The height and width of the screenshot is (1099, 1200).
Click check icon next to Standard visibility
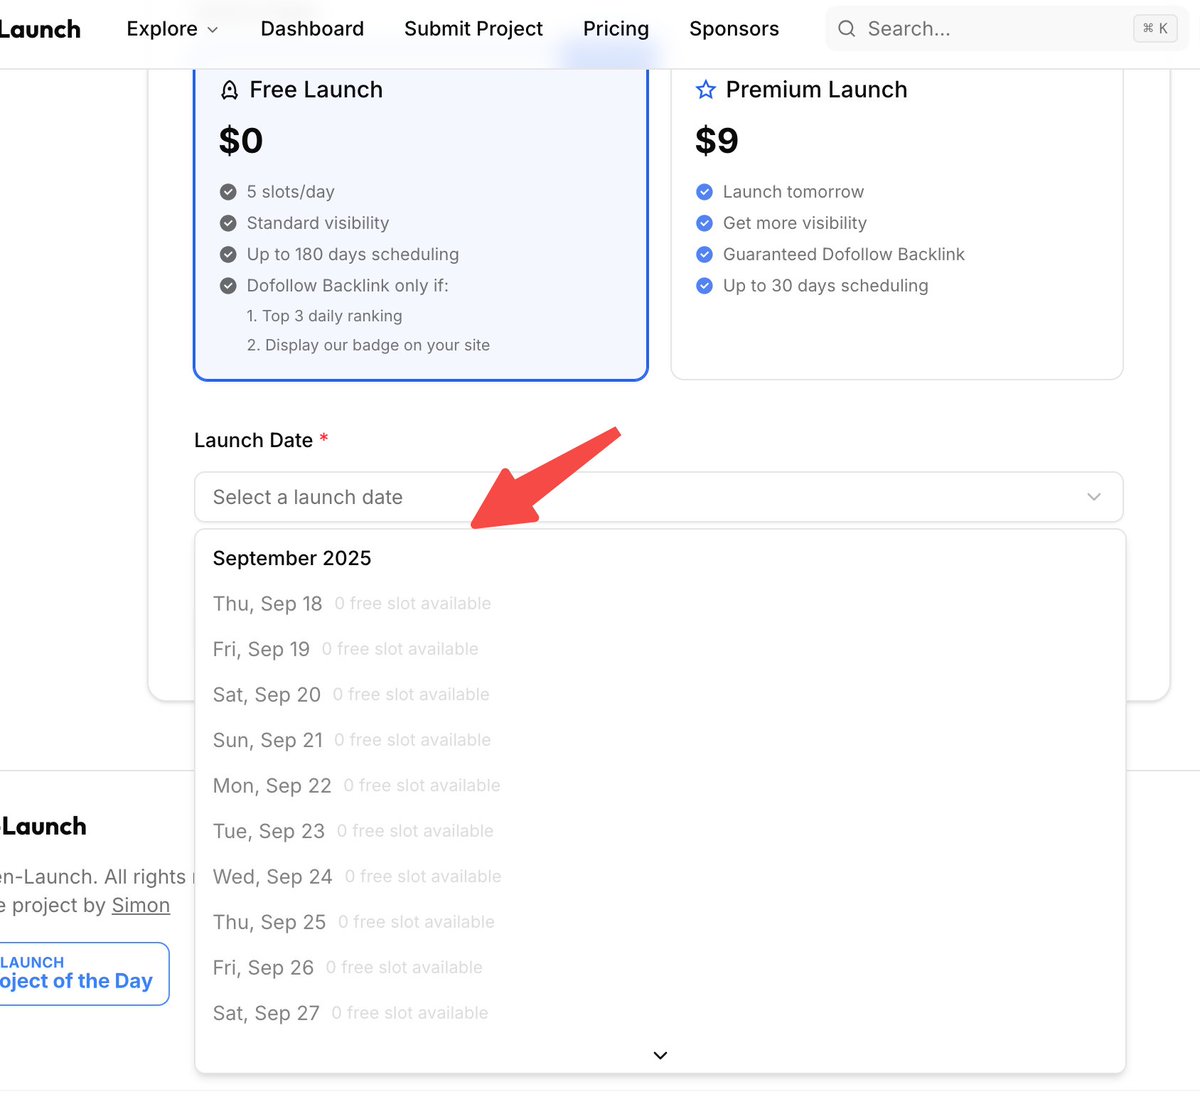coord(228,223)
